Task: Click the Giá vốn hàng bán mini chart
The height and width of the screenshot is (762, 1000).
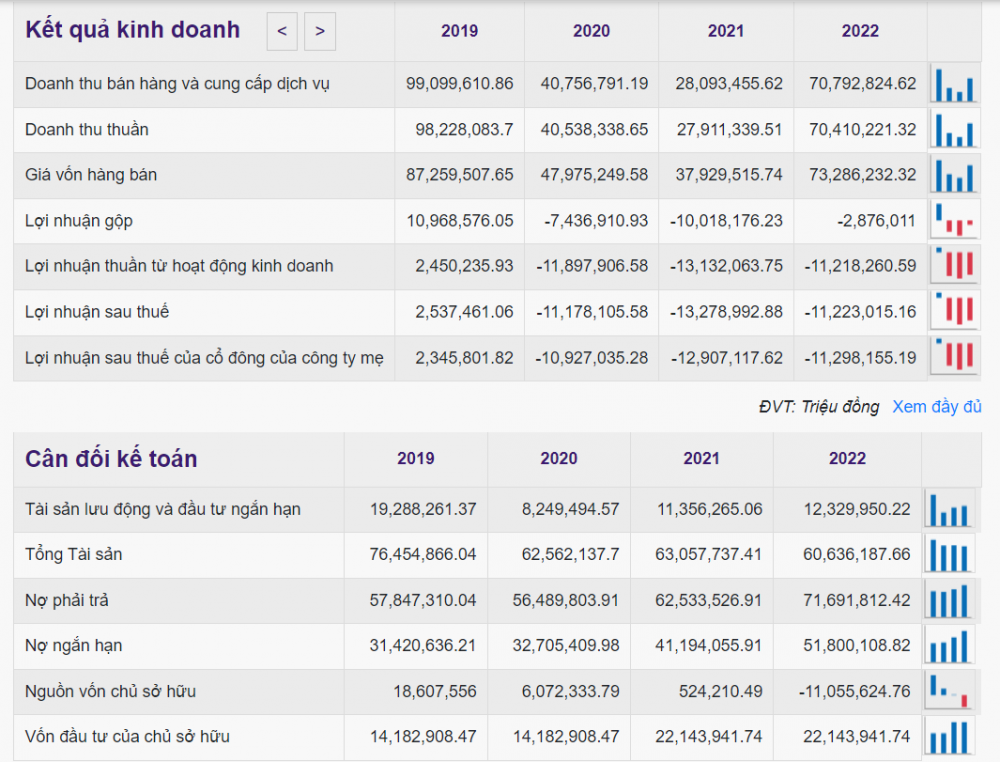Action: [x=954, y=175]
